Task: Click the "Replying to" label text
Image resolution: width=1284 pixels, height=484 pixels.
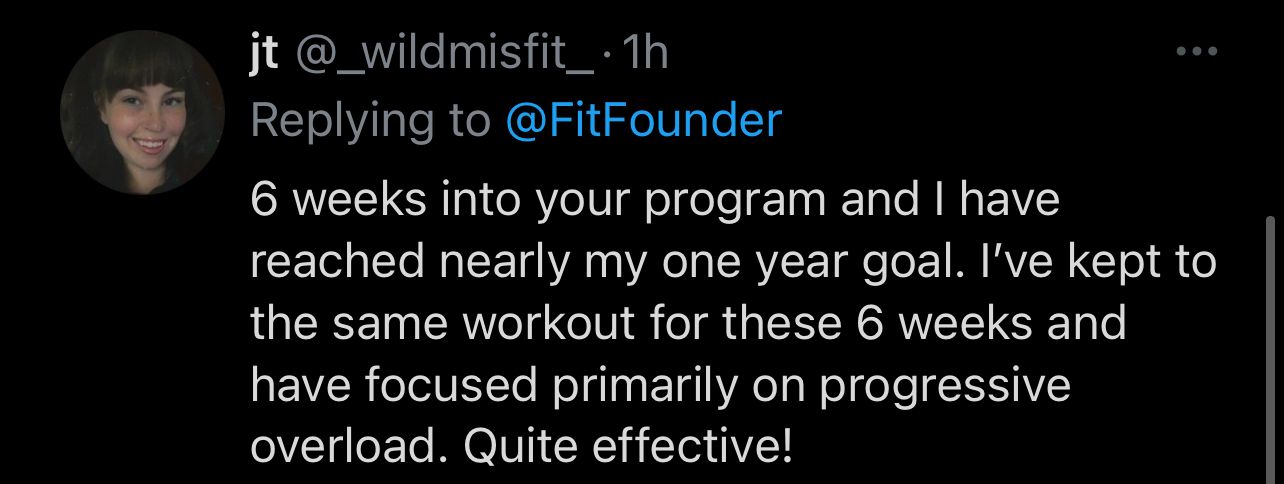Action: (x=370, y=120)
